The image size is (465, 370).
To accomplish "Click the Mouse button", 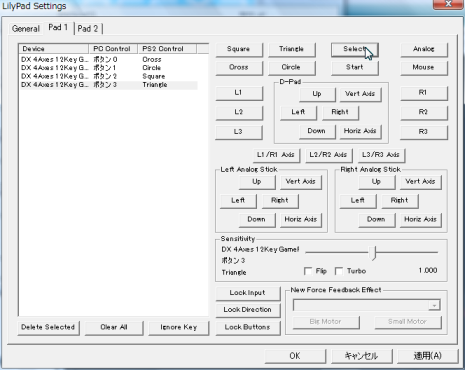I will [x=424, y=67].
